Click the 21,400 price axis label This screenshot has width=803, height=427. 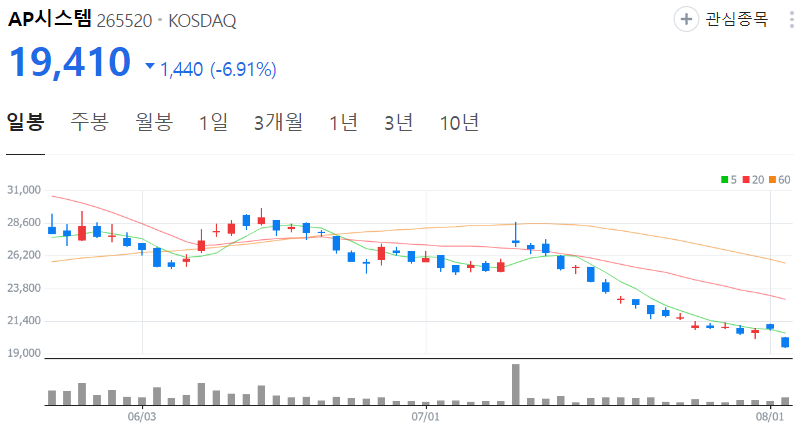pos(24,321)
